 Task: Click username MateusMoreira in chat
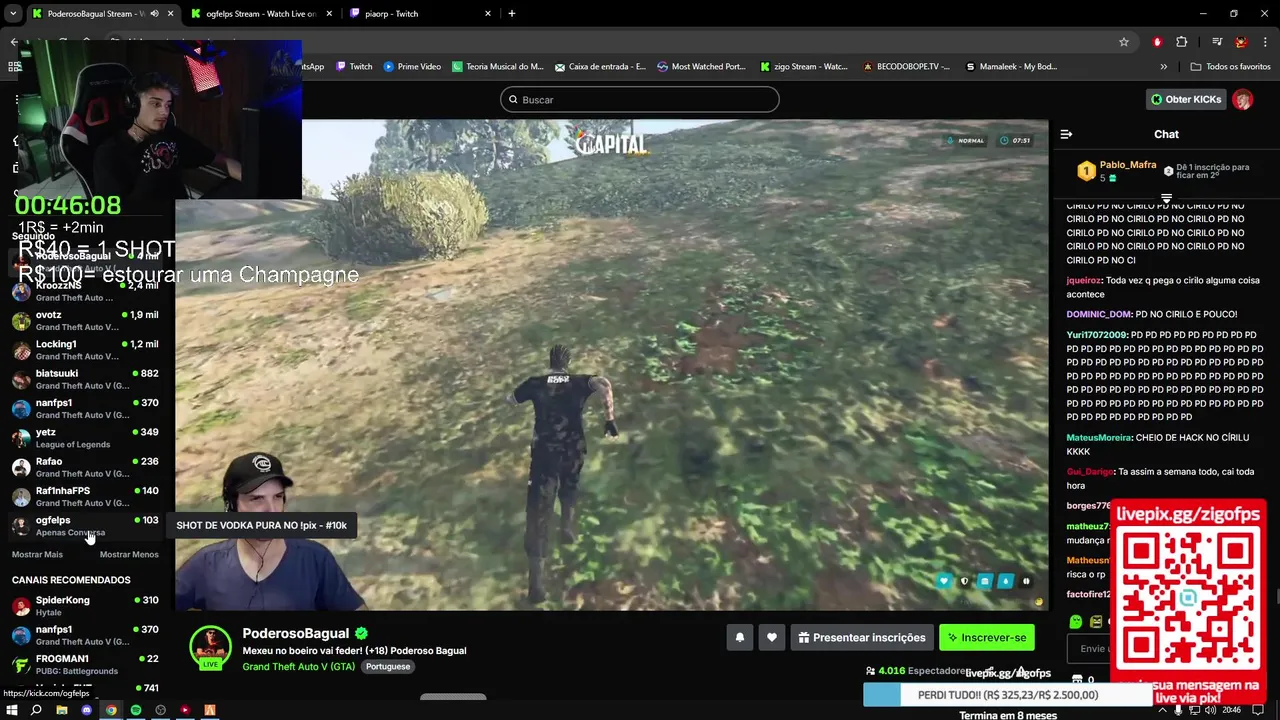point(1099,438)
